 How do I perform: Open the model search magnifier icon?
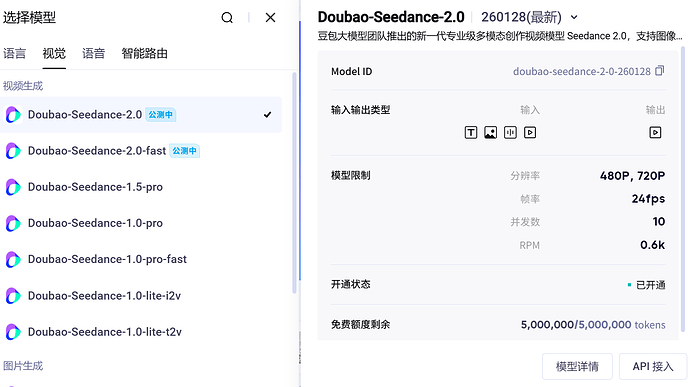pos(227,18)
